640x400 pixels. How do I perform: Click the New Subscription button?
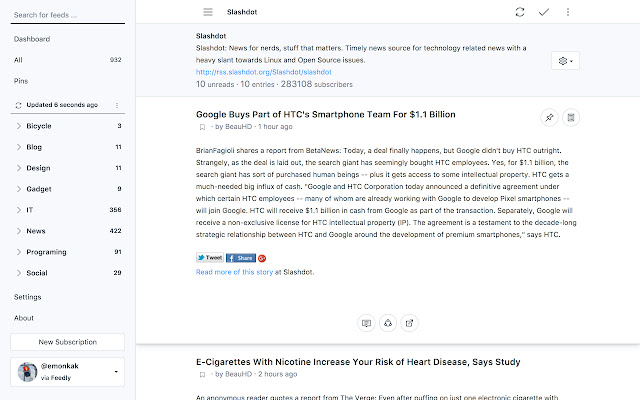click(68, 342)
